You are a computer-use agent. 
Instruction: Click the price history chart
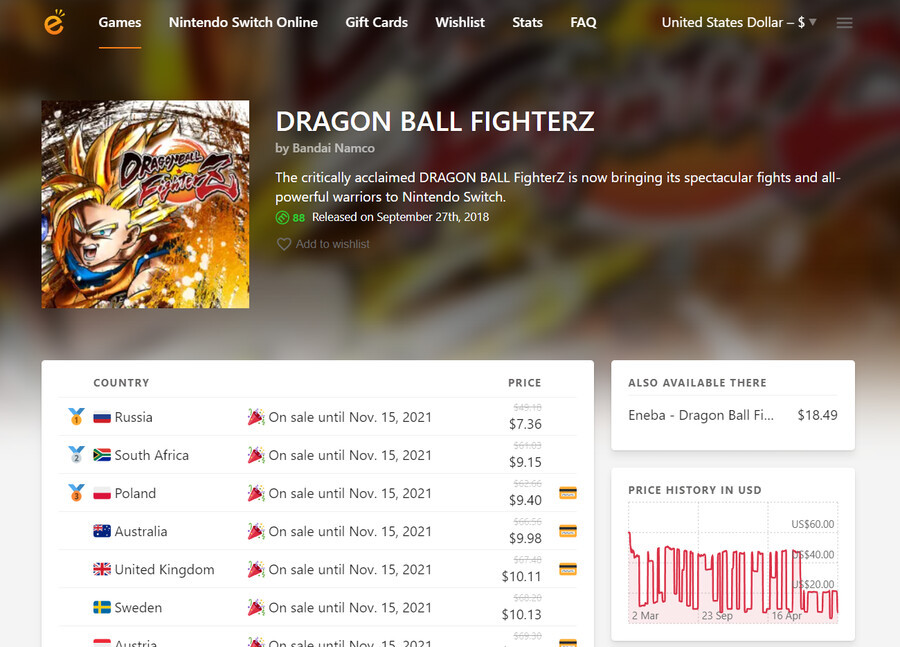pos(733,563)
